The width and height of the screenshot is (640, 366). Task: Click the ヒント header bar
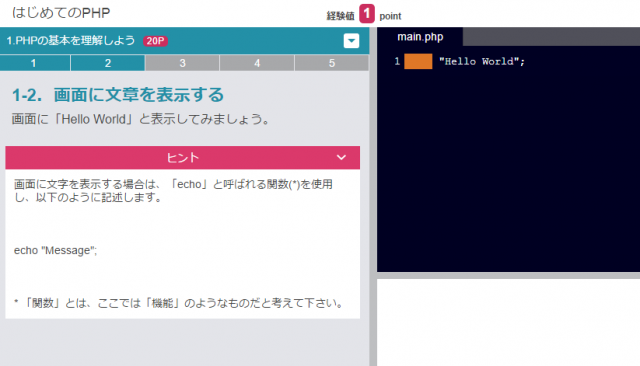point(182,157)
